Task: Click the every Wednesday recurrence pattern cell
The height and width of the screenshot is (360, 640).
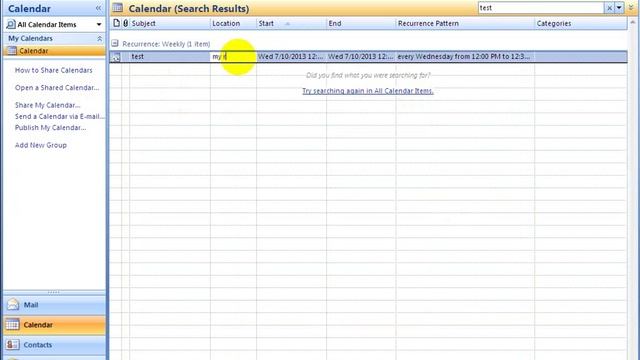Action: (465, 57)
